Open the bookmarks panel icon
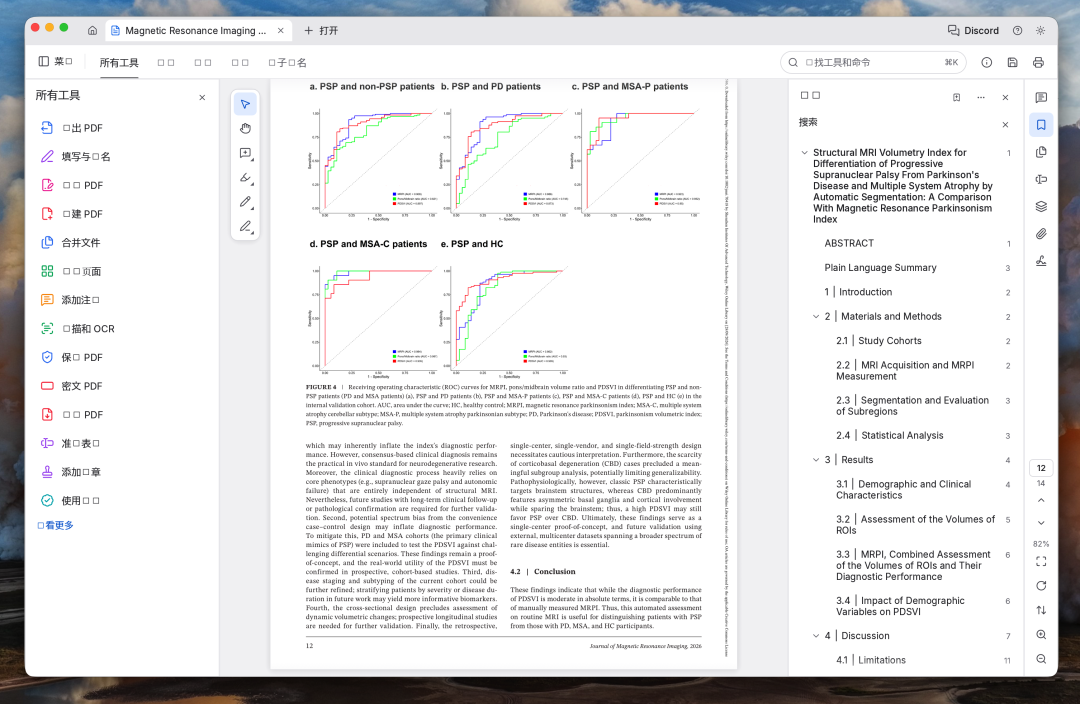The width and height of the screenshot is (1080, 704). [x=1041, y=125]
